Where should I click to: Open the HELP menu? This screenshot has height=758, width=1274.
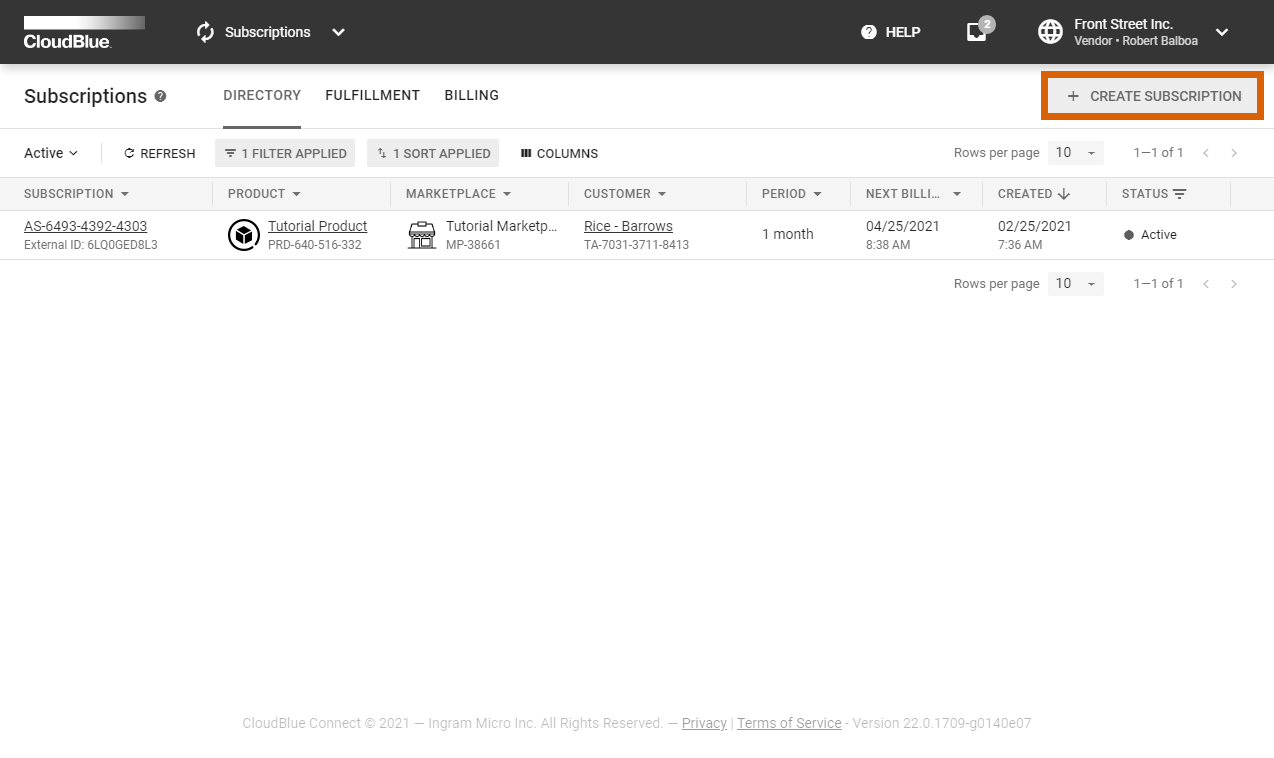(890, 32)
